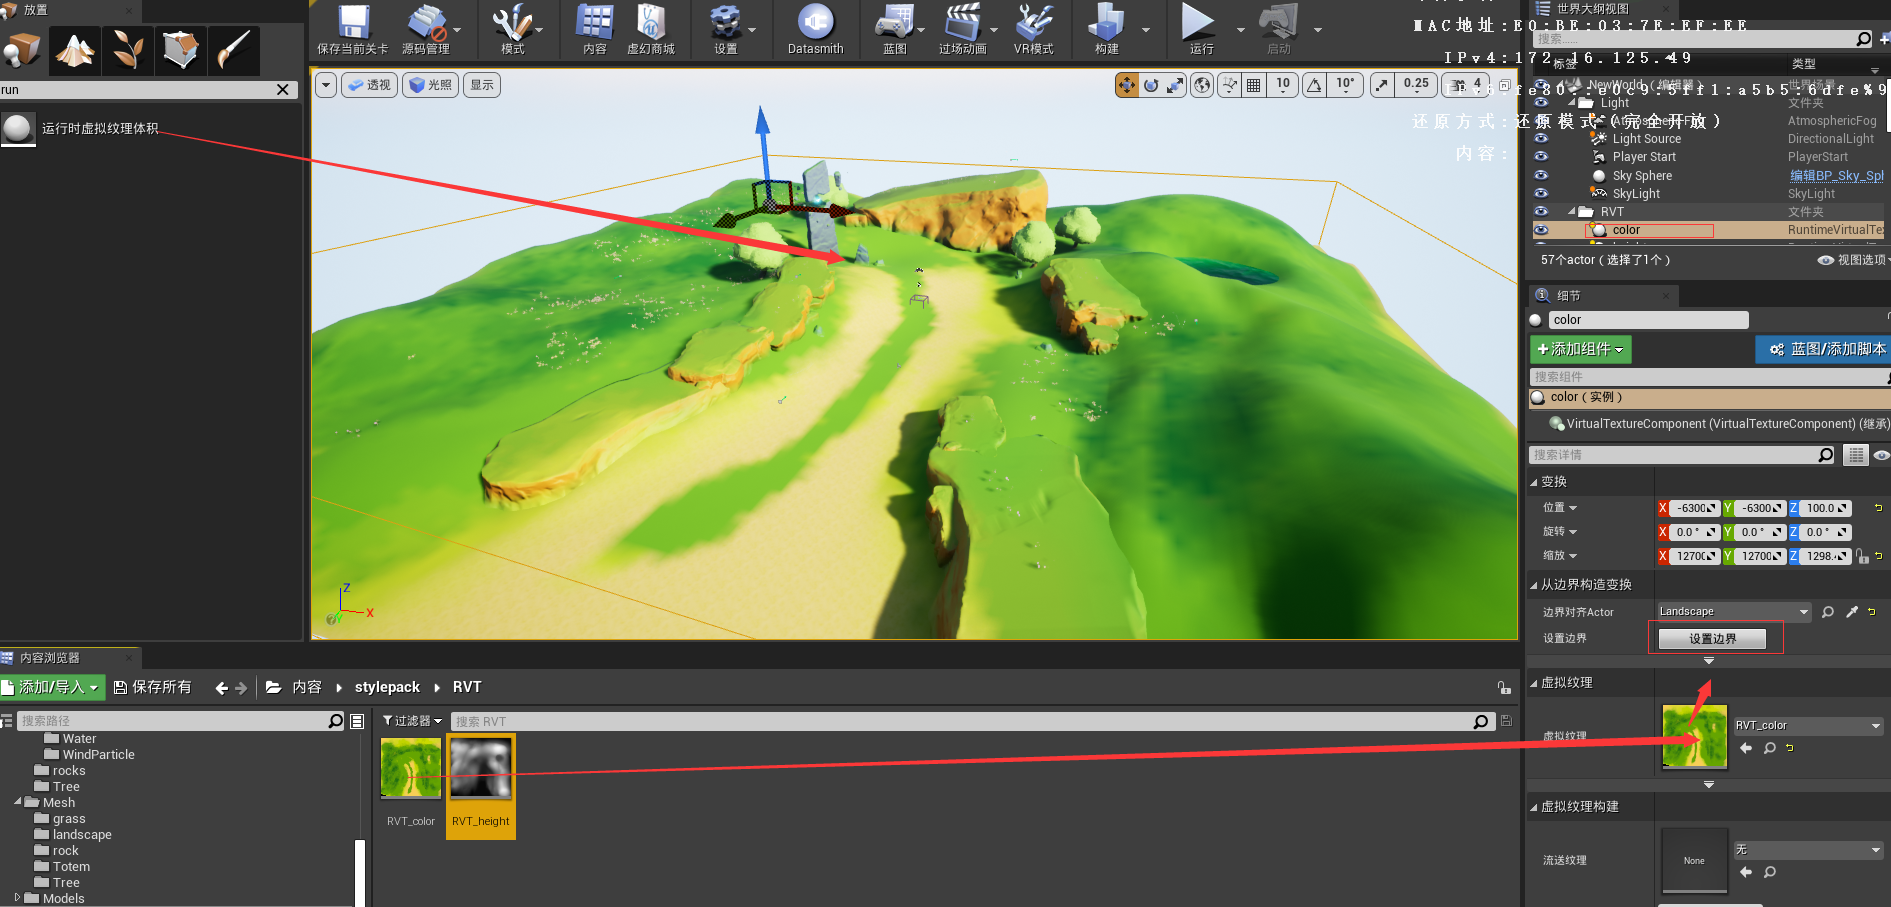Open rotation snap dropdown showing 10°
The width and height of the screenshot is (1891, 907).
pyautogui.click(x=1345, y=85)
